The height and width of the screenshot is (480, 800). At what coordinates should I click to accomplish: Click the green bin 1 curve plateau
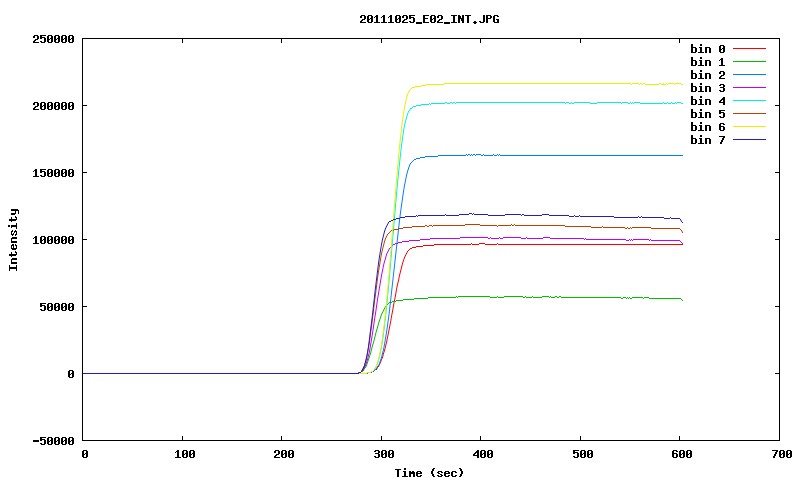coord(536,297)
